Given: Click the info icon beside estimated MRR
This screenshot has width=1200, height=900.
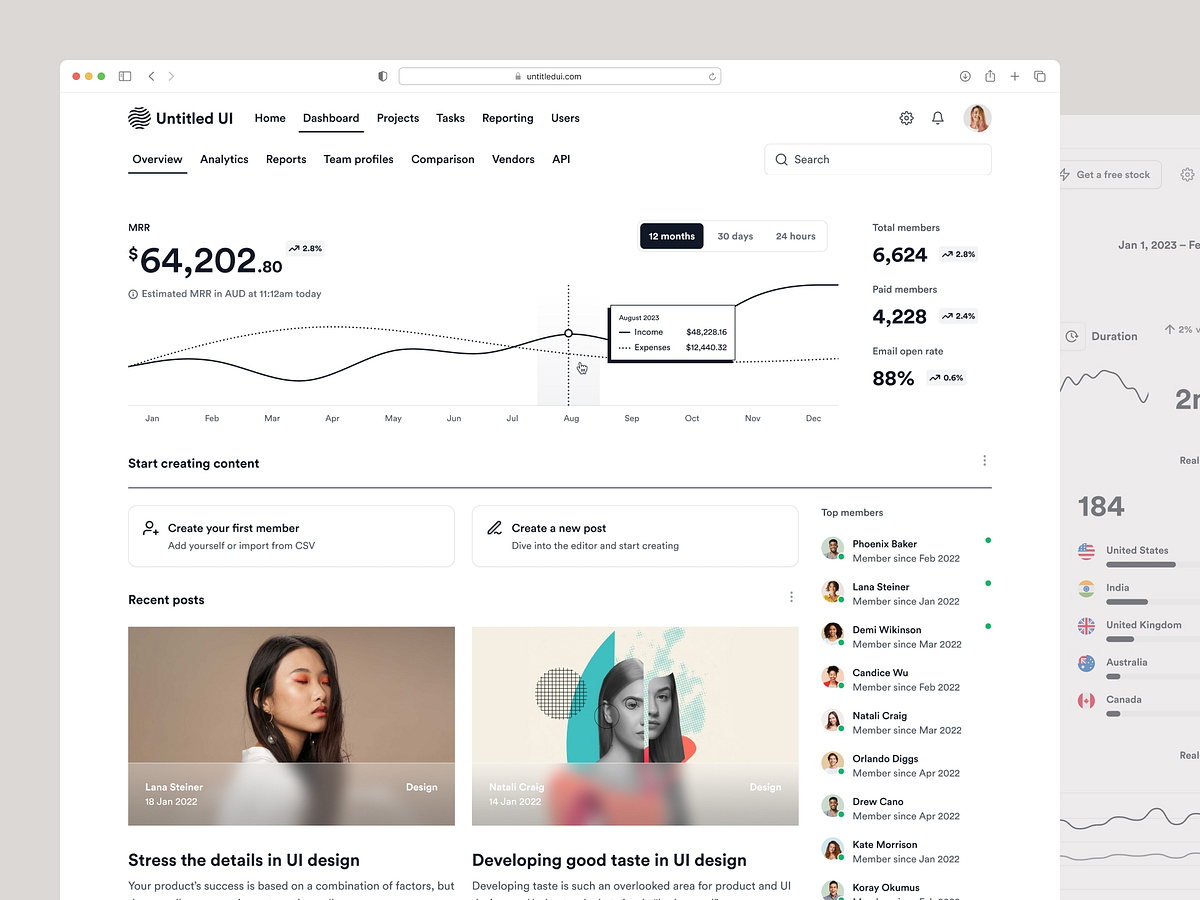Looking at the screenshot, I should click(x=132, y=293).
